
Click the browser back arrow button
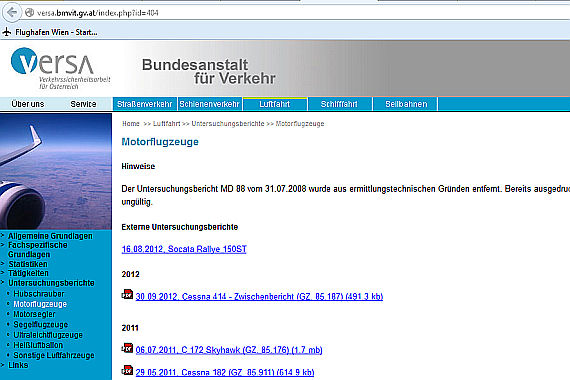pos(12,12)
